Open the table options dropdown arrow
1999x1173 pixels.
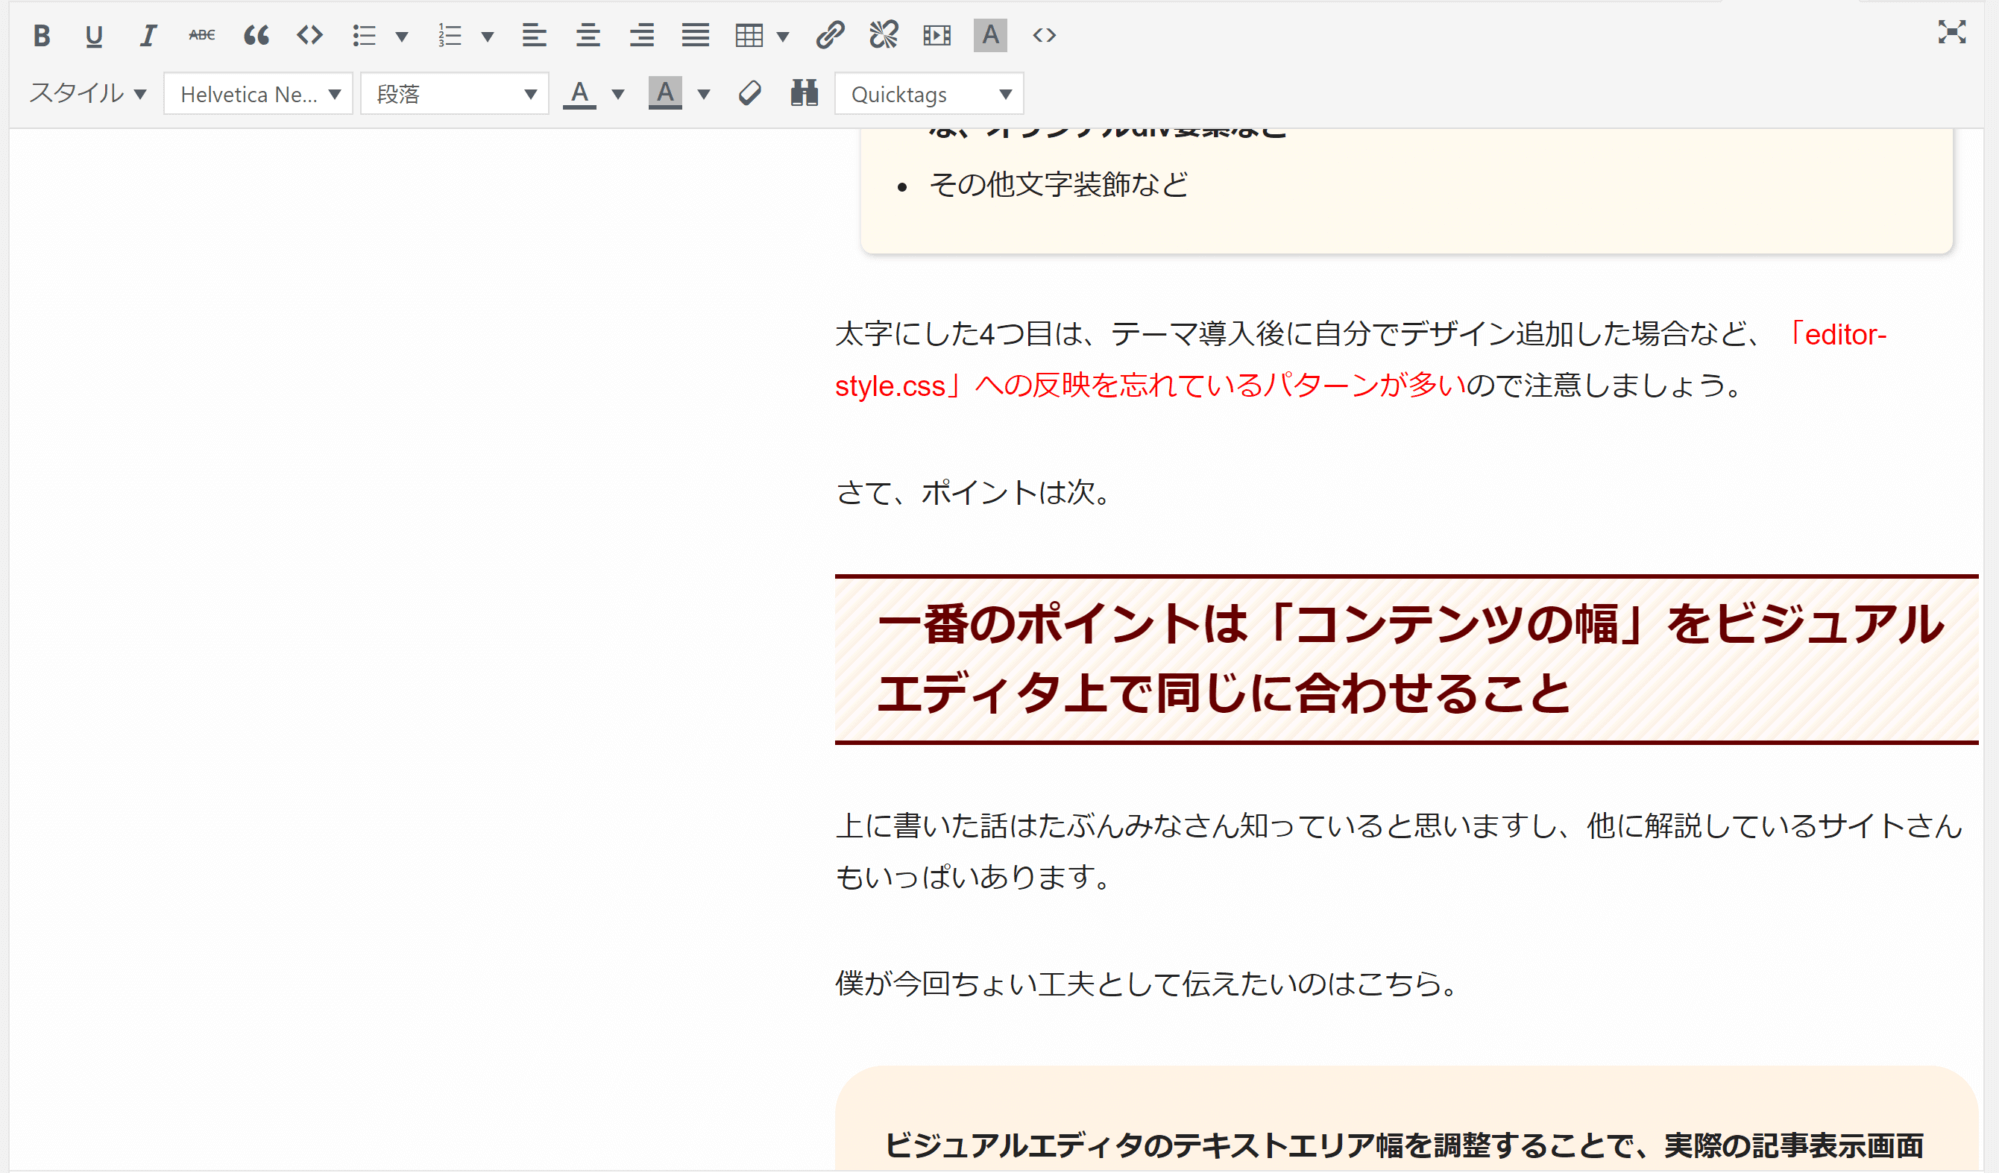coord(783,37)
